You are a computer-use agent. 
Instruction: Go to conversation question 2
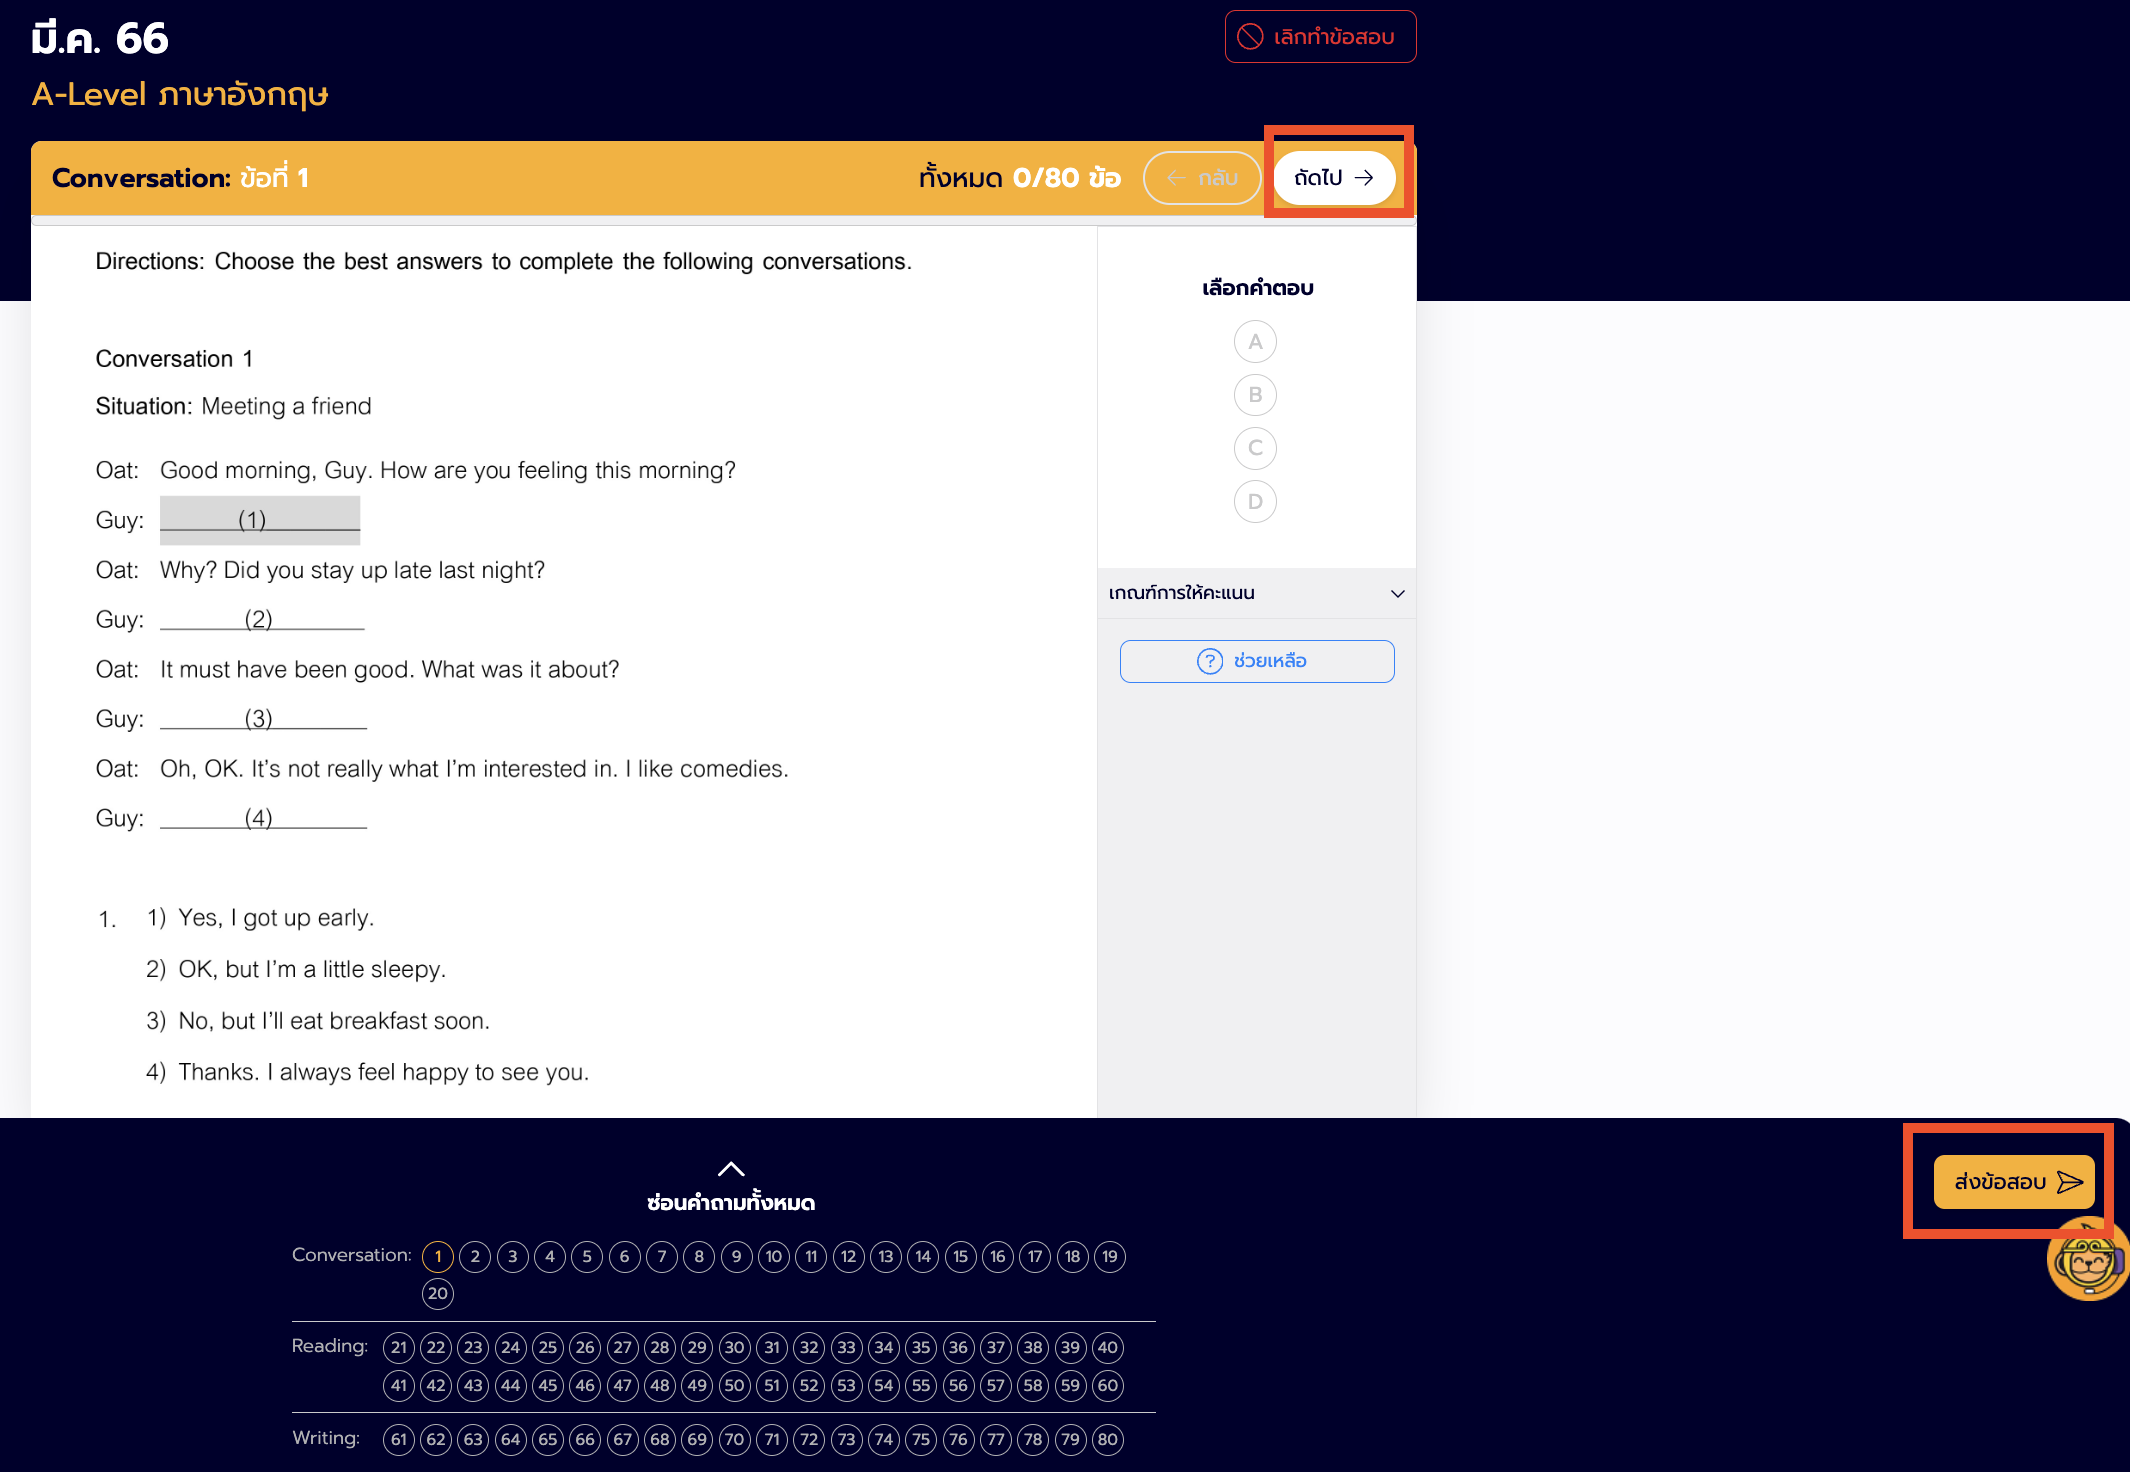point(475,1256)
